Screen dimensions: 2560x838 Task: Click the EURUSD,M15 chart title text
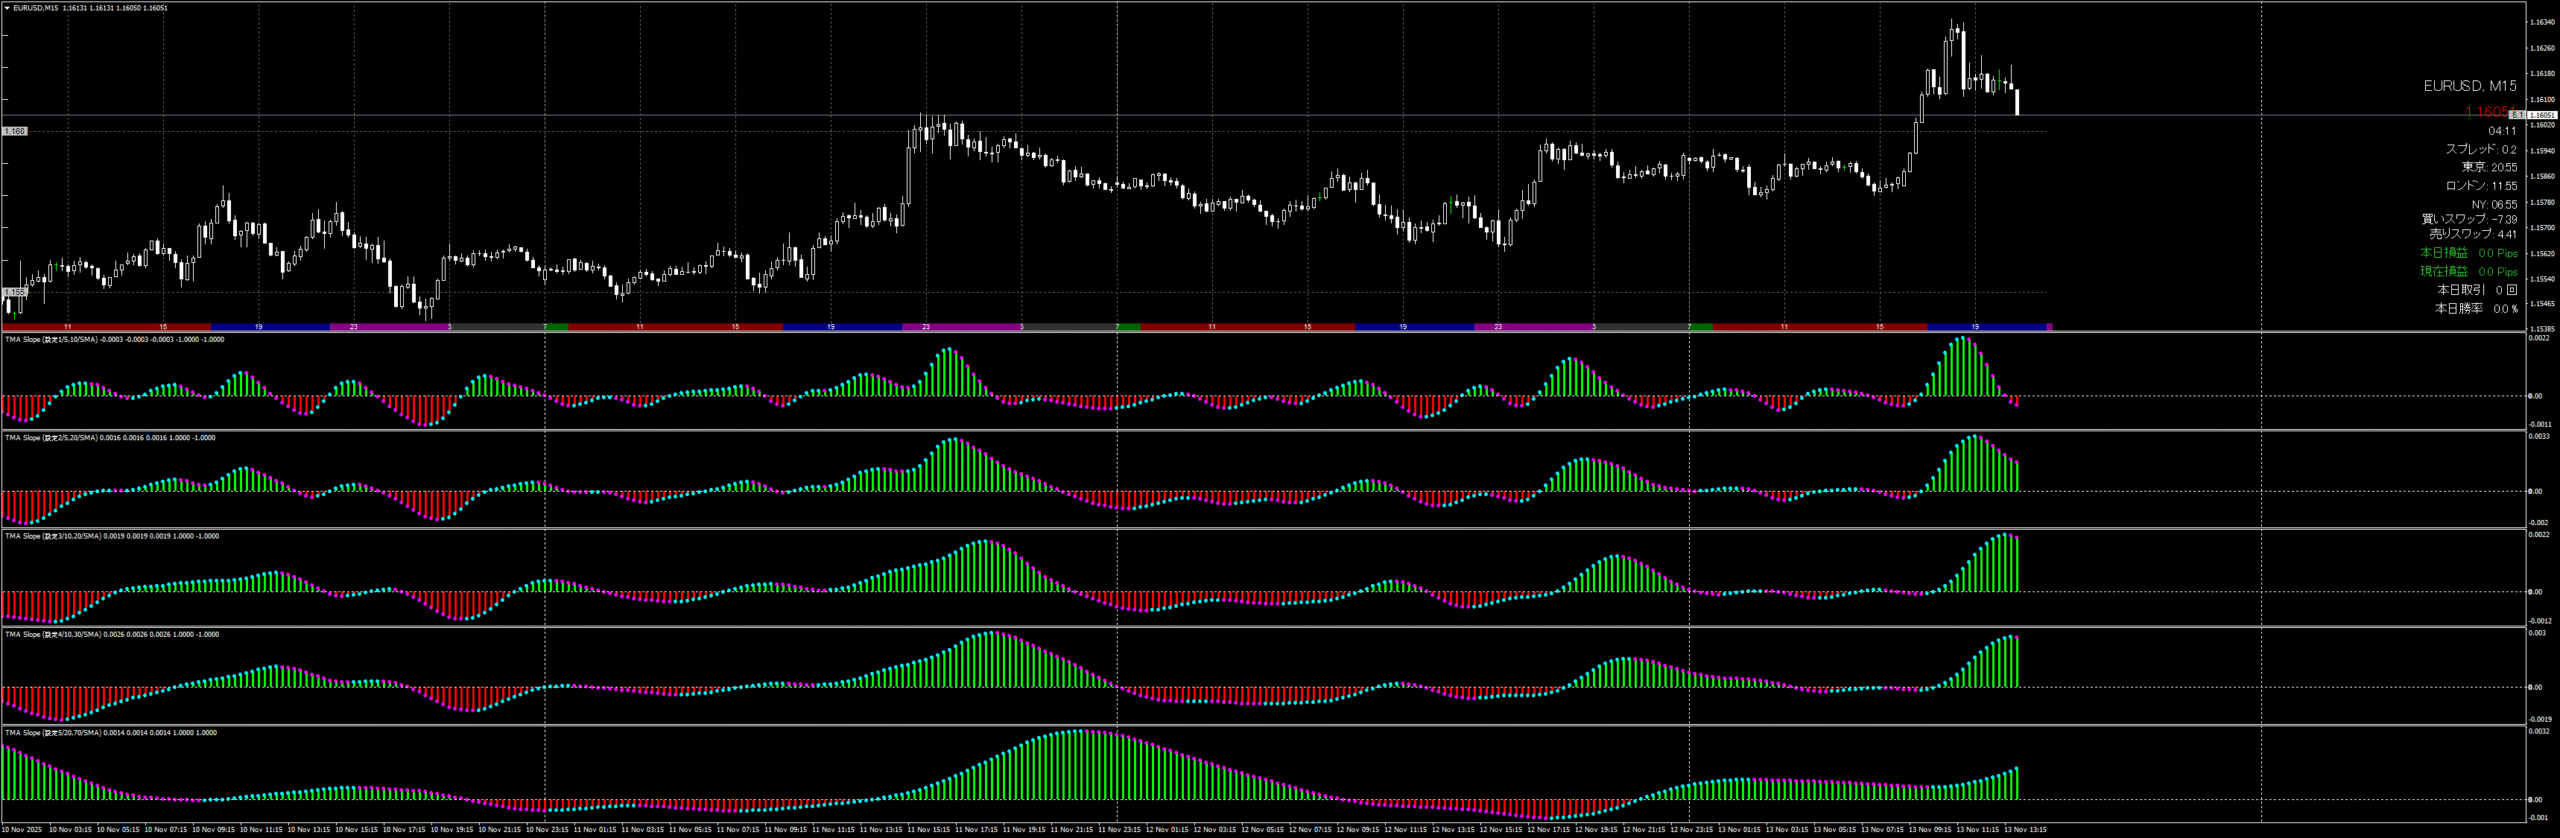[36, 8]
